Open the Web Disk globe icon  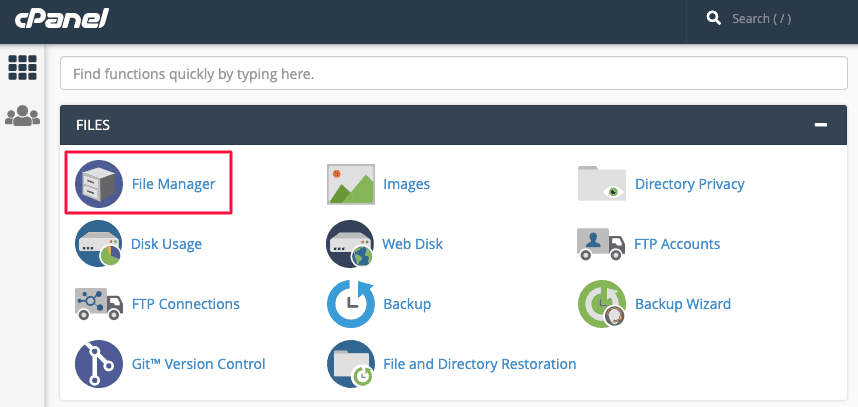point(350,243)
